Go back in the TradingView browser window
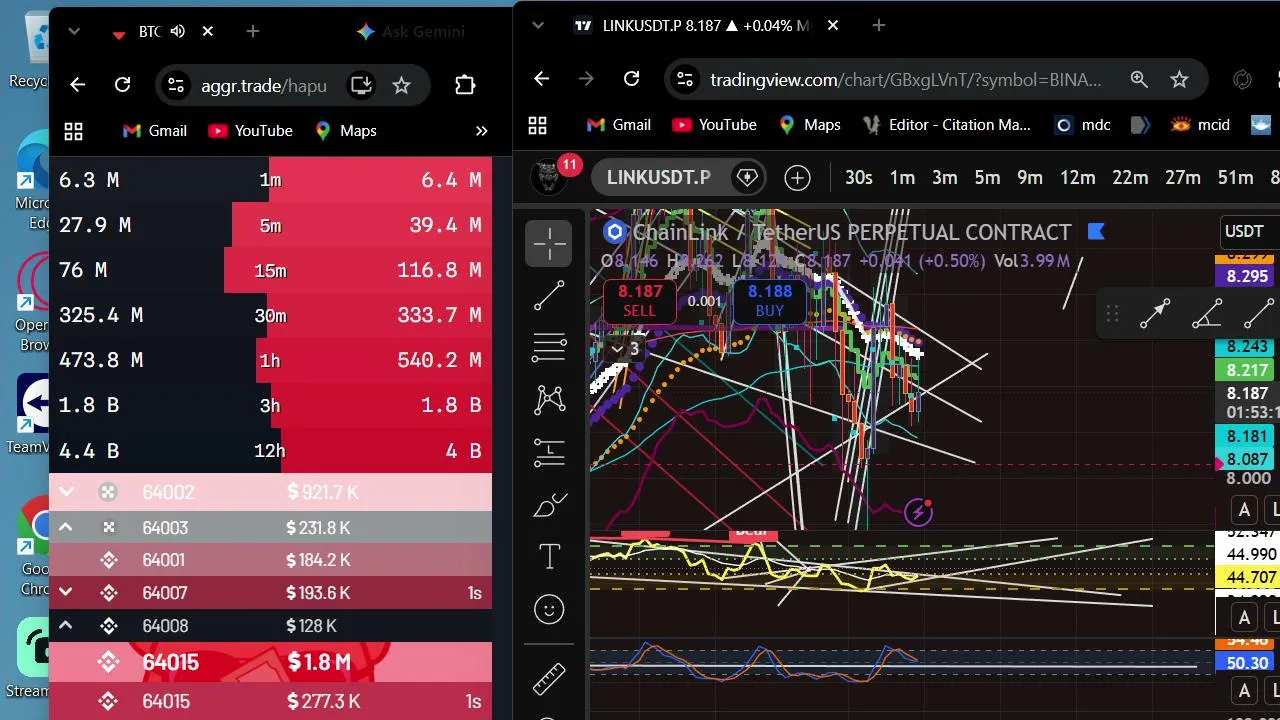The width and height of the screenshot is (1280, 720). (x=541, y=79)
